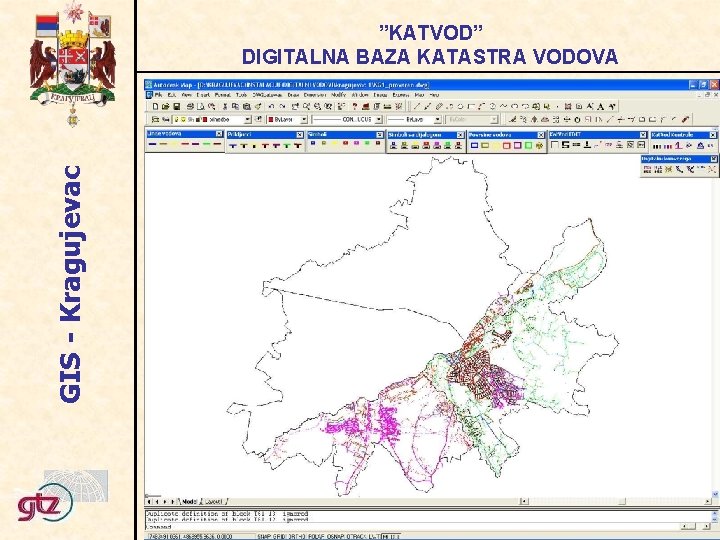Click the brush icon at the right end of the modify toolbar

(x=685, y=119)
